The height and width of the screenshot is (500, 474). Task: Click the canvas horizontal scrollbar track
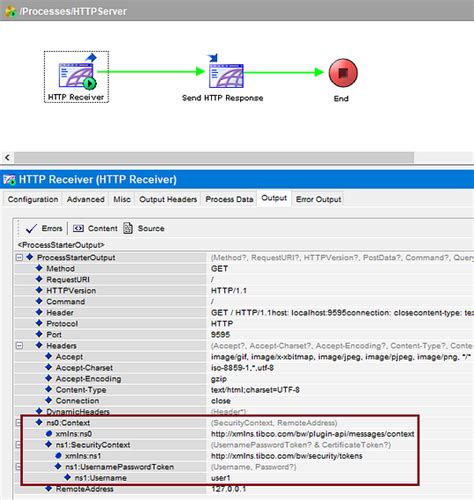[x=213, y=157]
